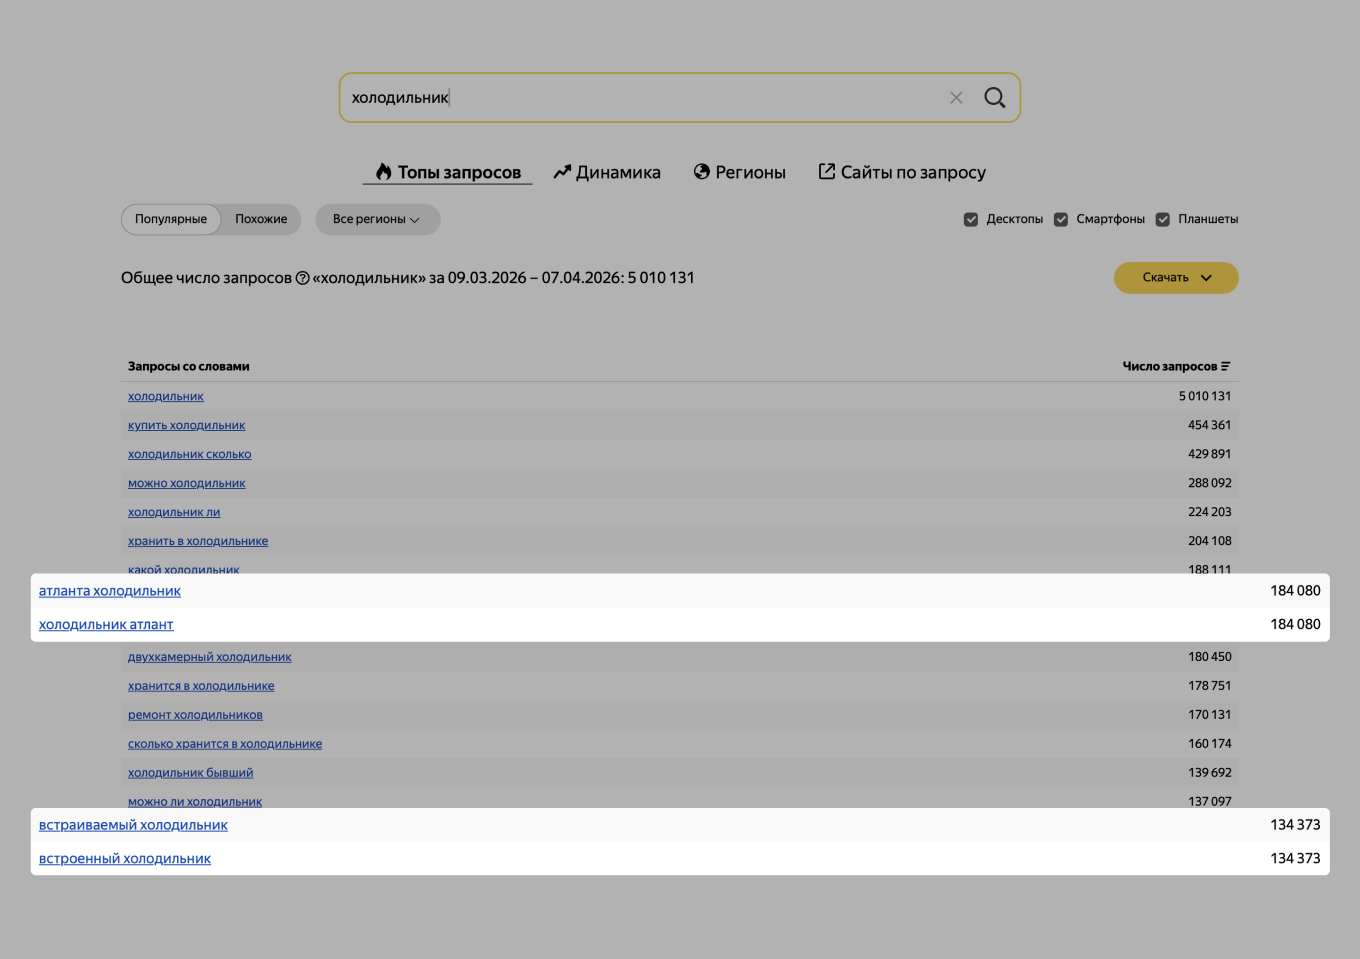Open the Скачать download dropdown
This screenshot has height=959, width=1360.
click(x=1176, y=278)
